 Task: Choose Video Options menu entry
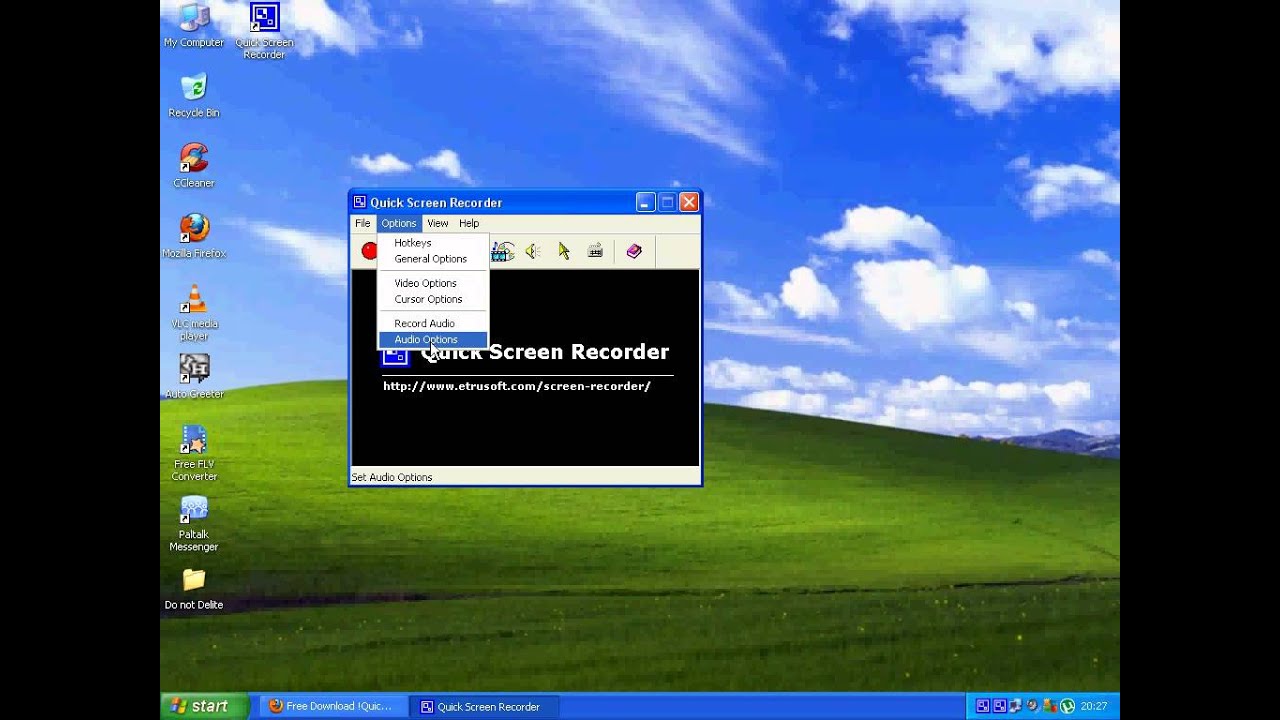tap(432, 283)
